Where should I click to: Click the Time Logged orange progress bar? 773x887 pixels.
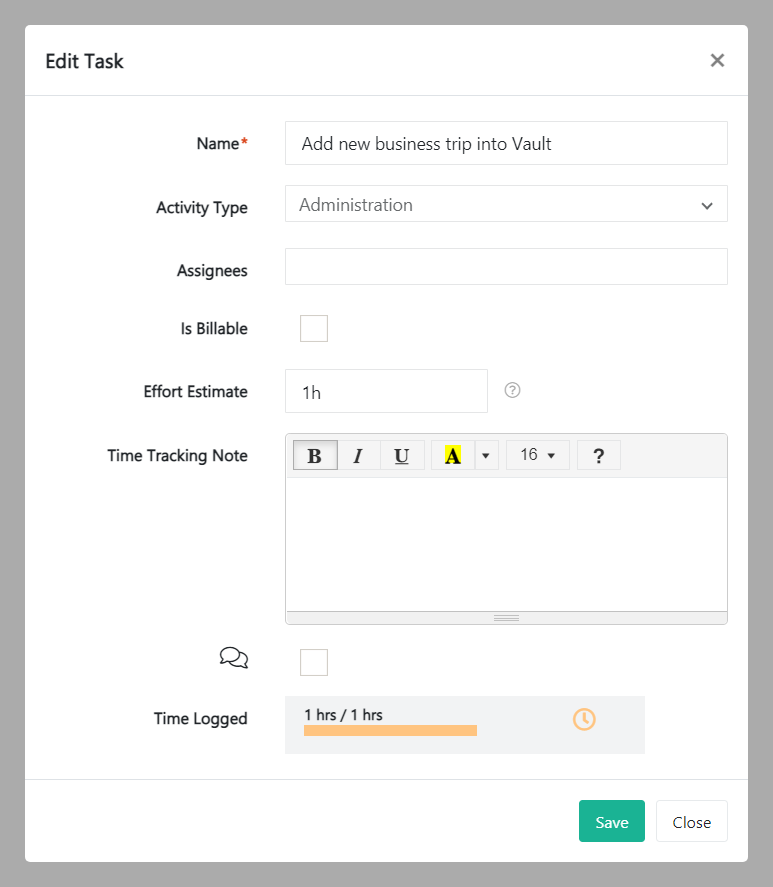pos(390,731)
